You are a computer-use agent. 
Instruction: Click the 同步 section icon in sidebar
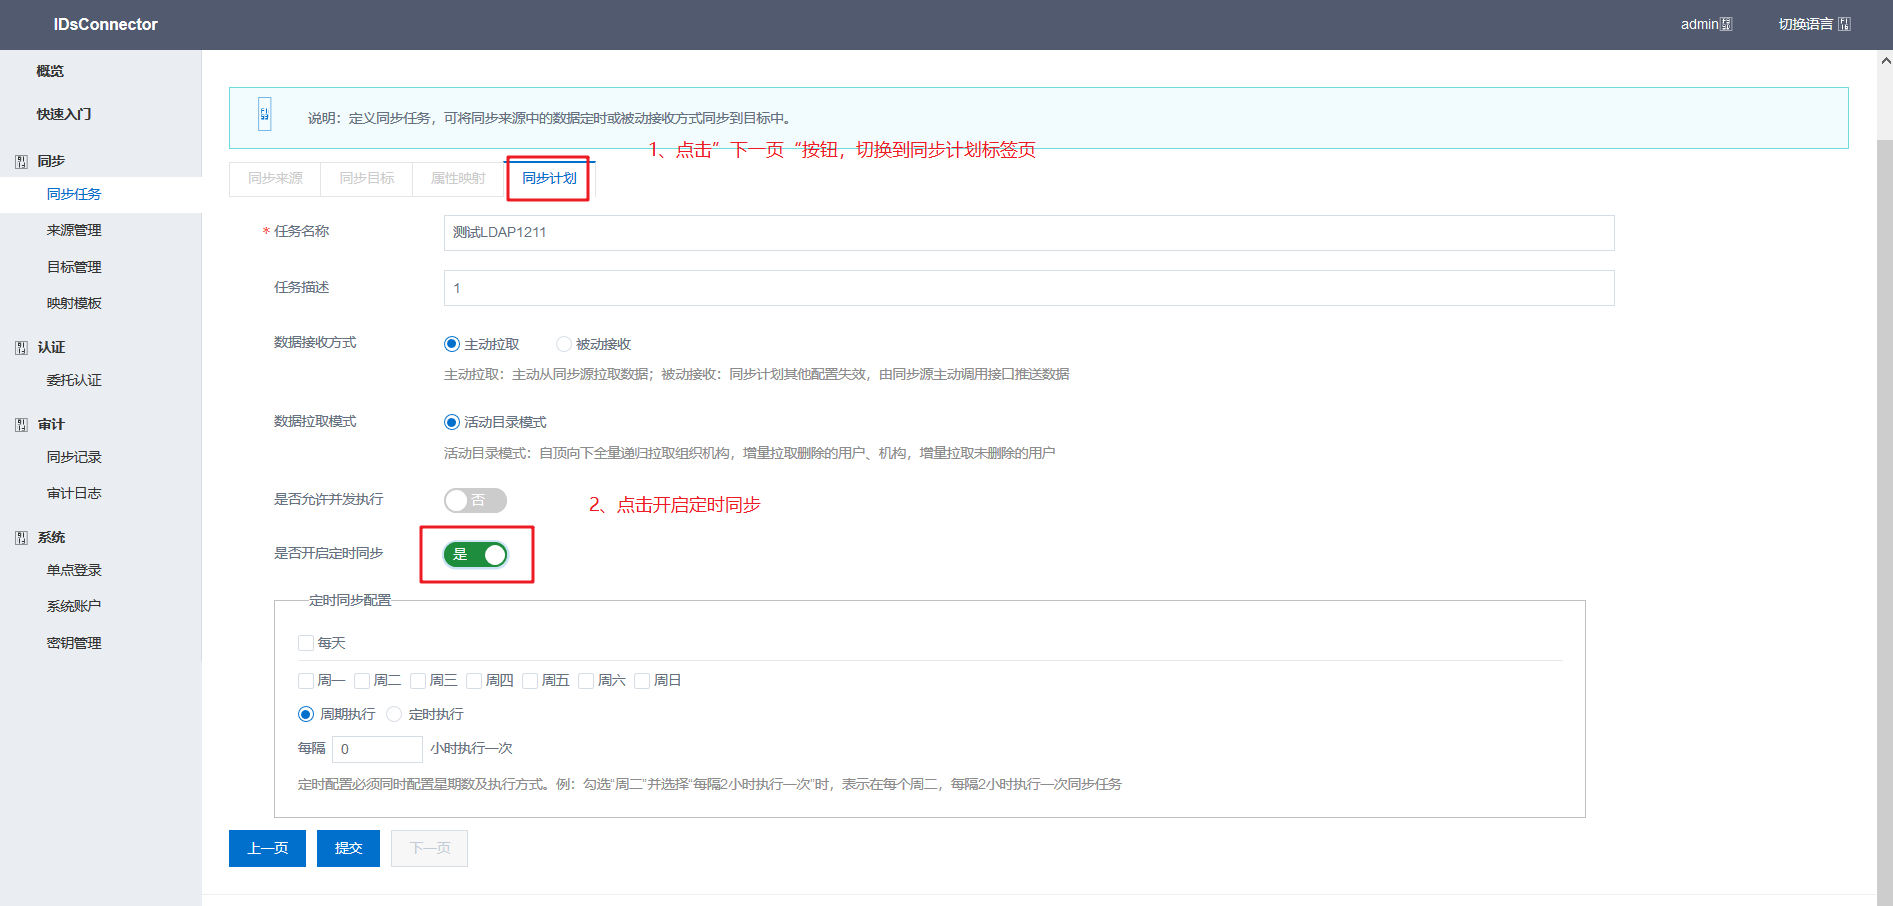(21, 161)
